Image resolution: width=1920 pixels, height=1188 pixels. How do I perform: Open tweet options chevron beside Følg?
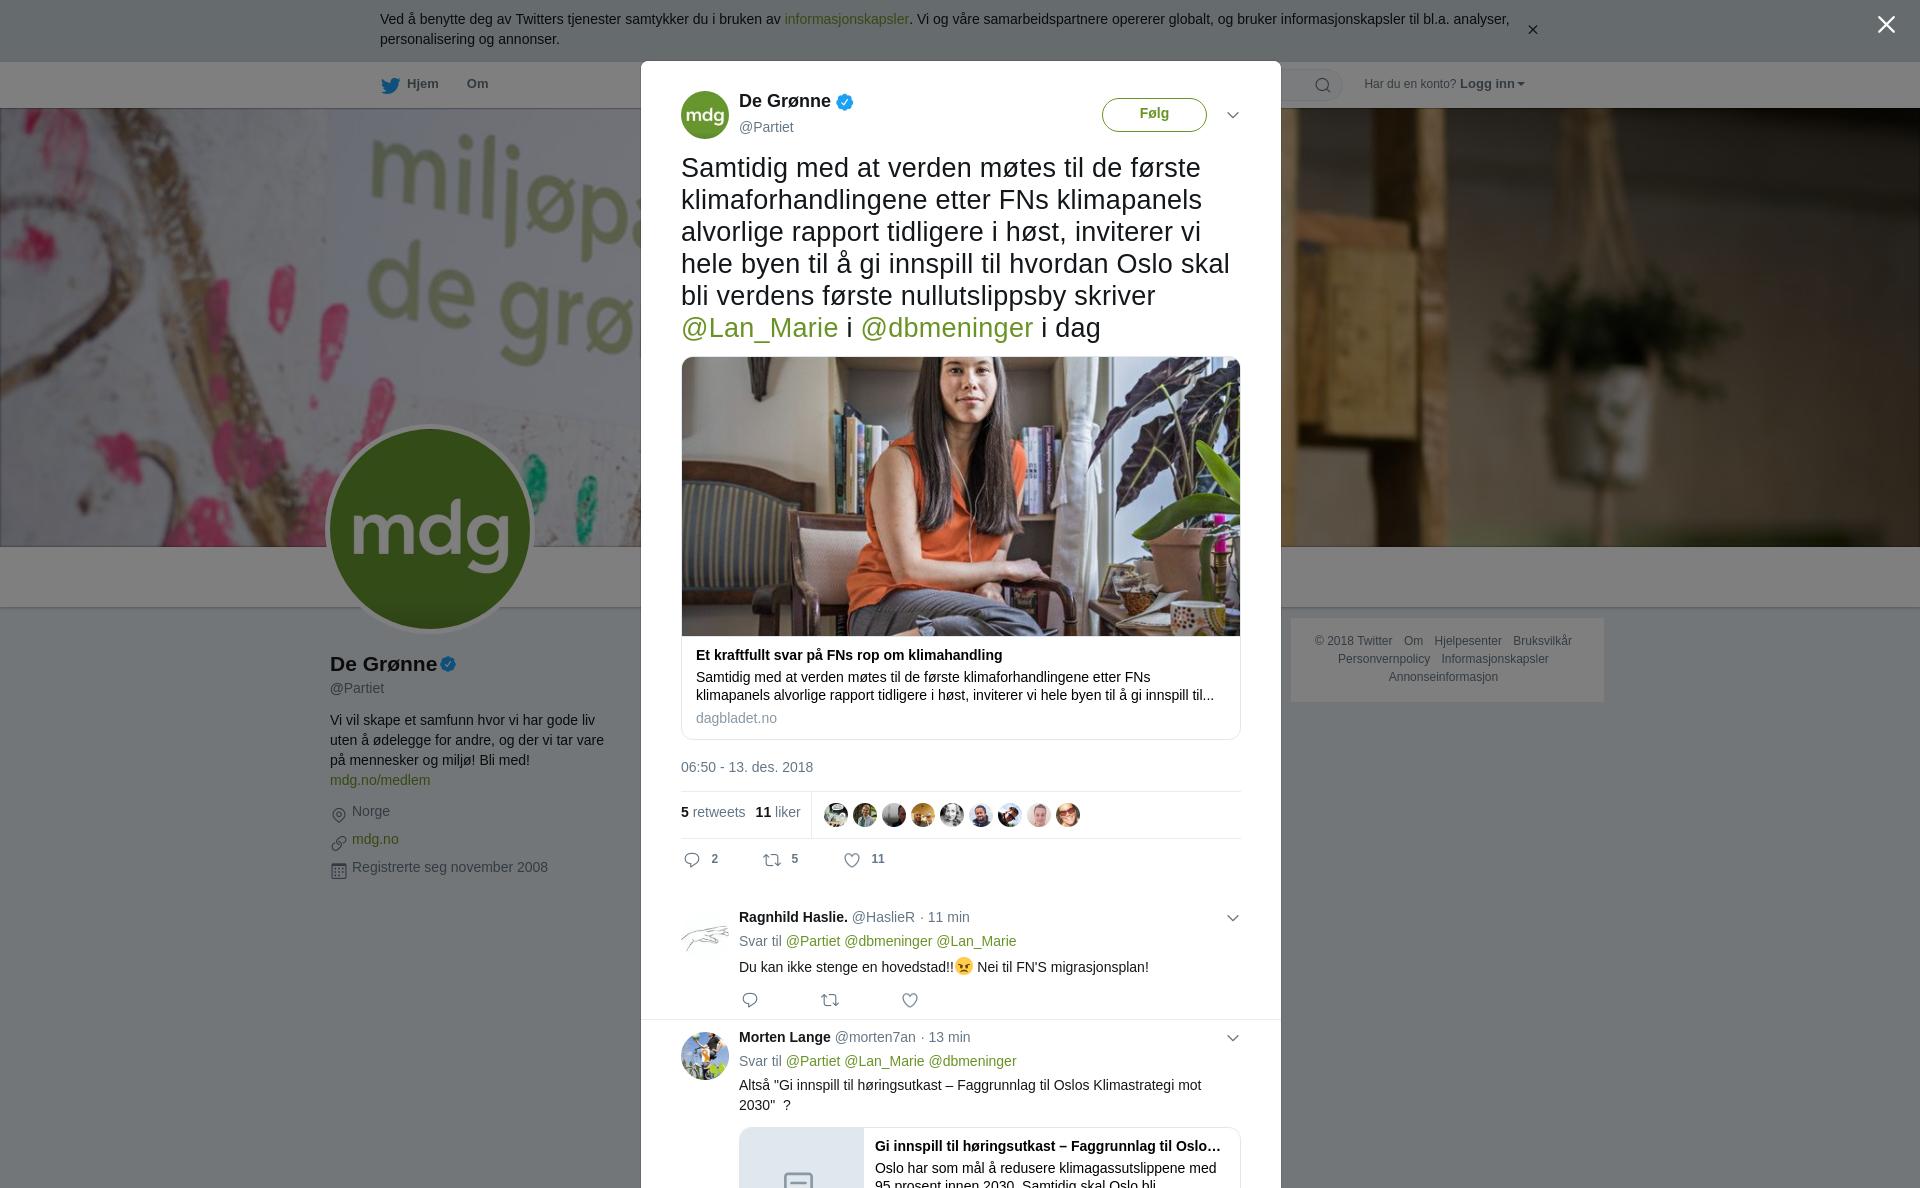pos(1233,115)
